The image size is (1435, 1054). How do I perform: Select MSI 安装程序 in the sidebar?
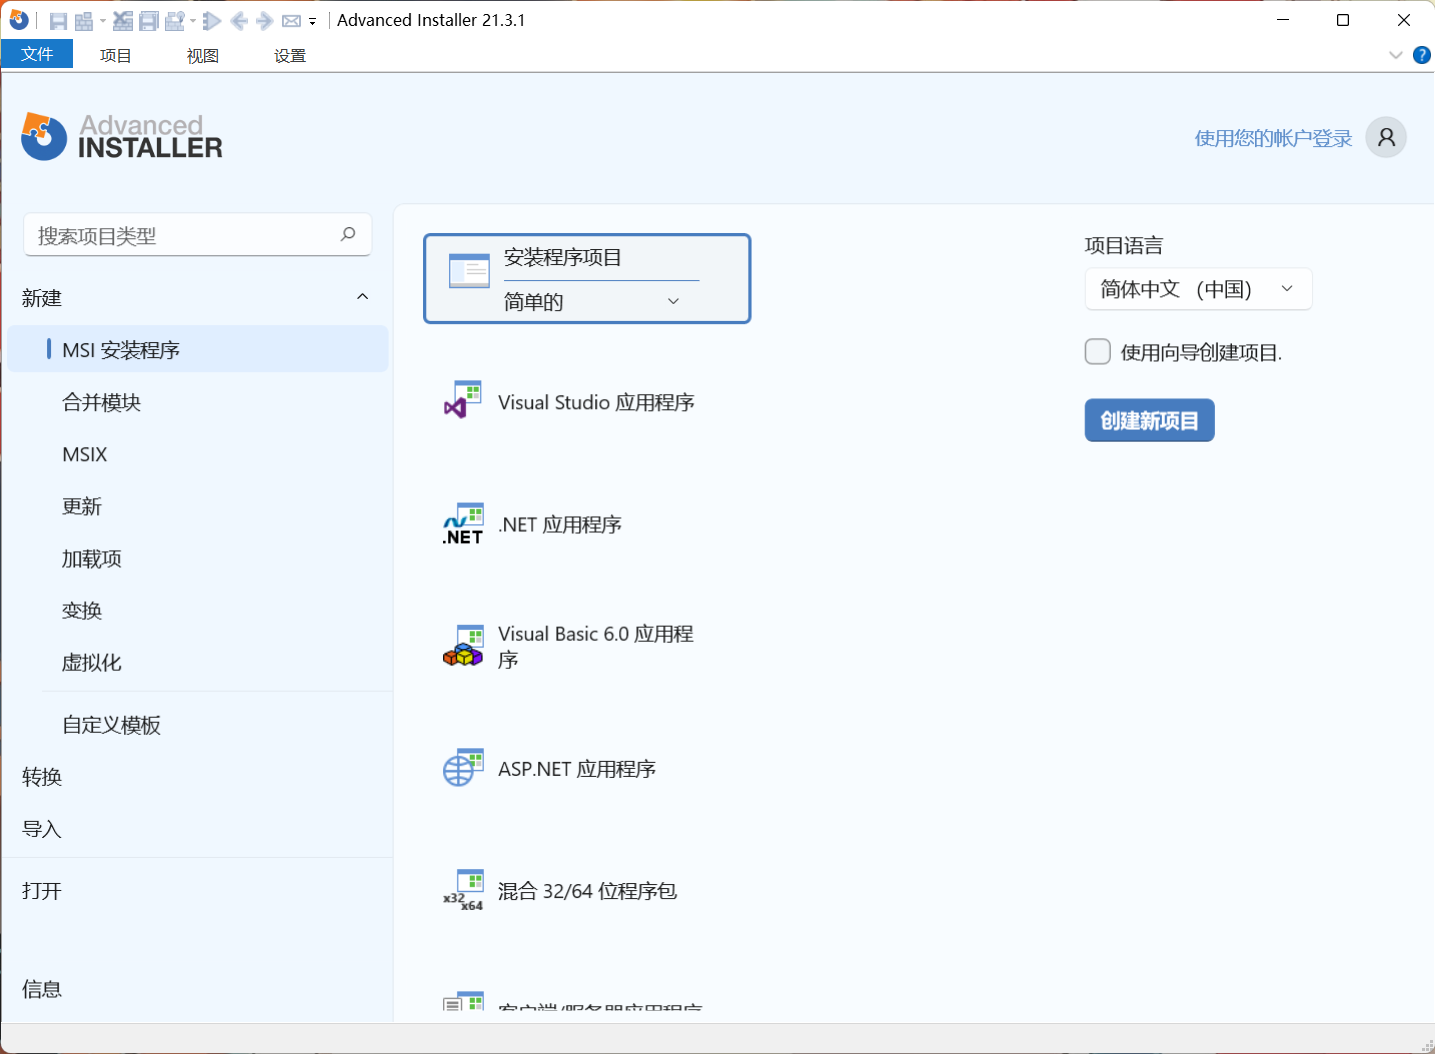coord(198,349)
